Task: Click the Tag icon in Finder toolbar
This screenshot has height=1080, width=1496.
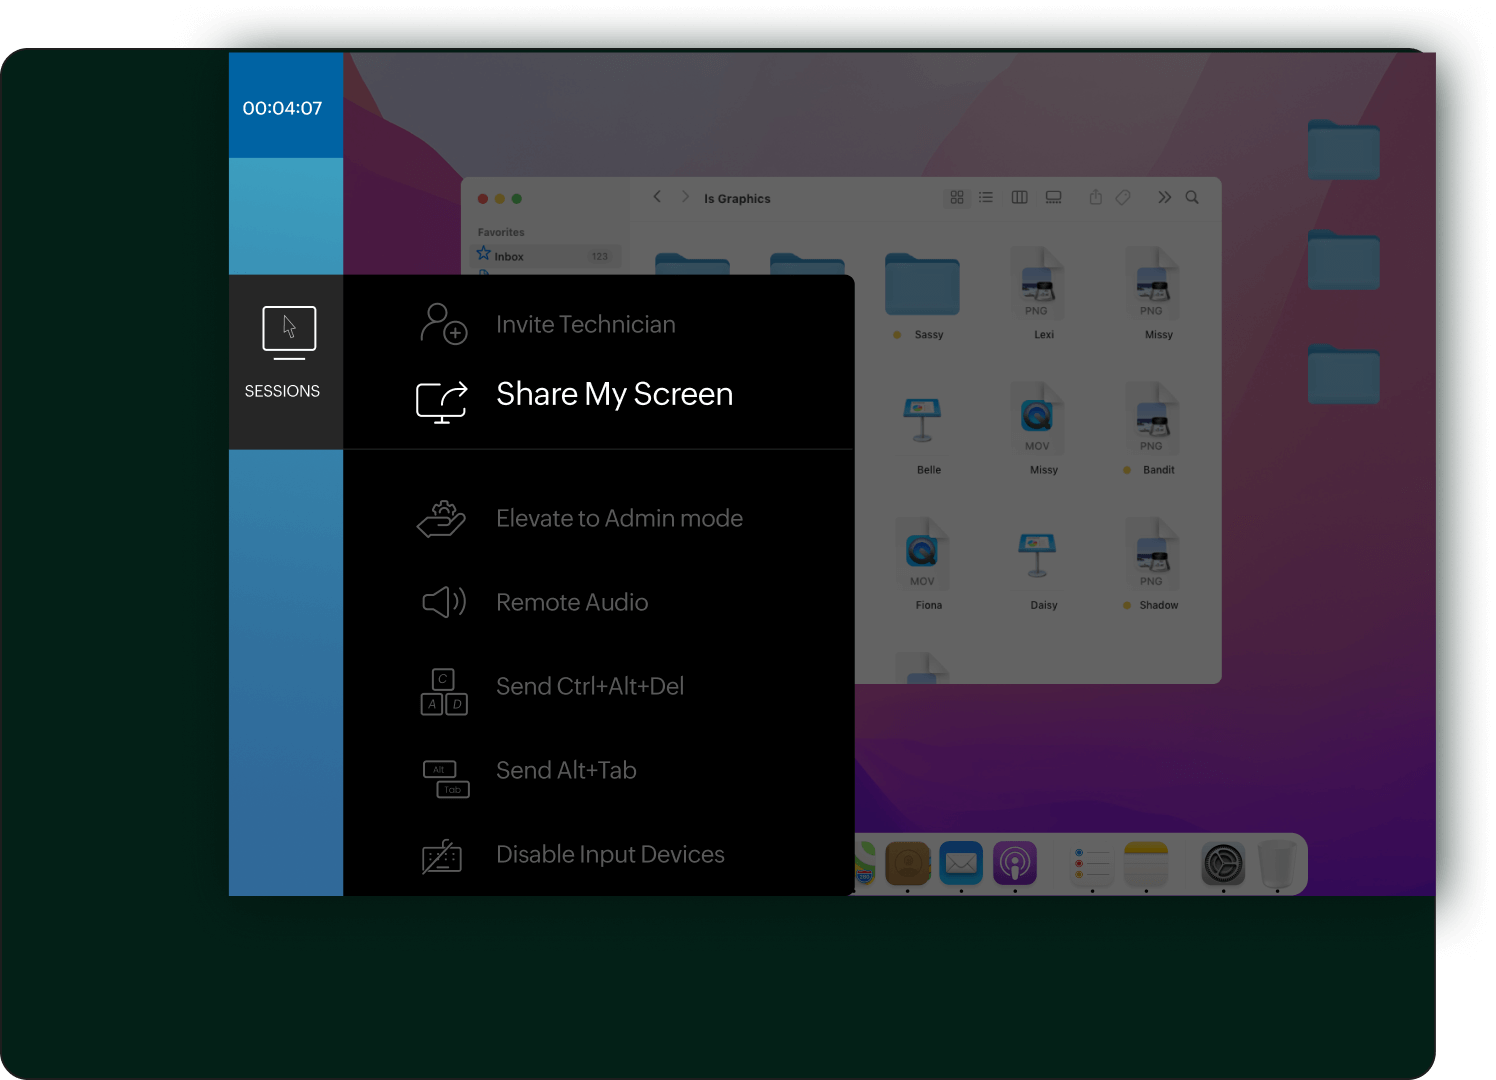Action: [1124, 197]
